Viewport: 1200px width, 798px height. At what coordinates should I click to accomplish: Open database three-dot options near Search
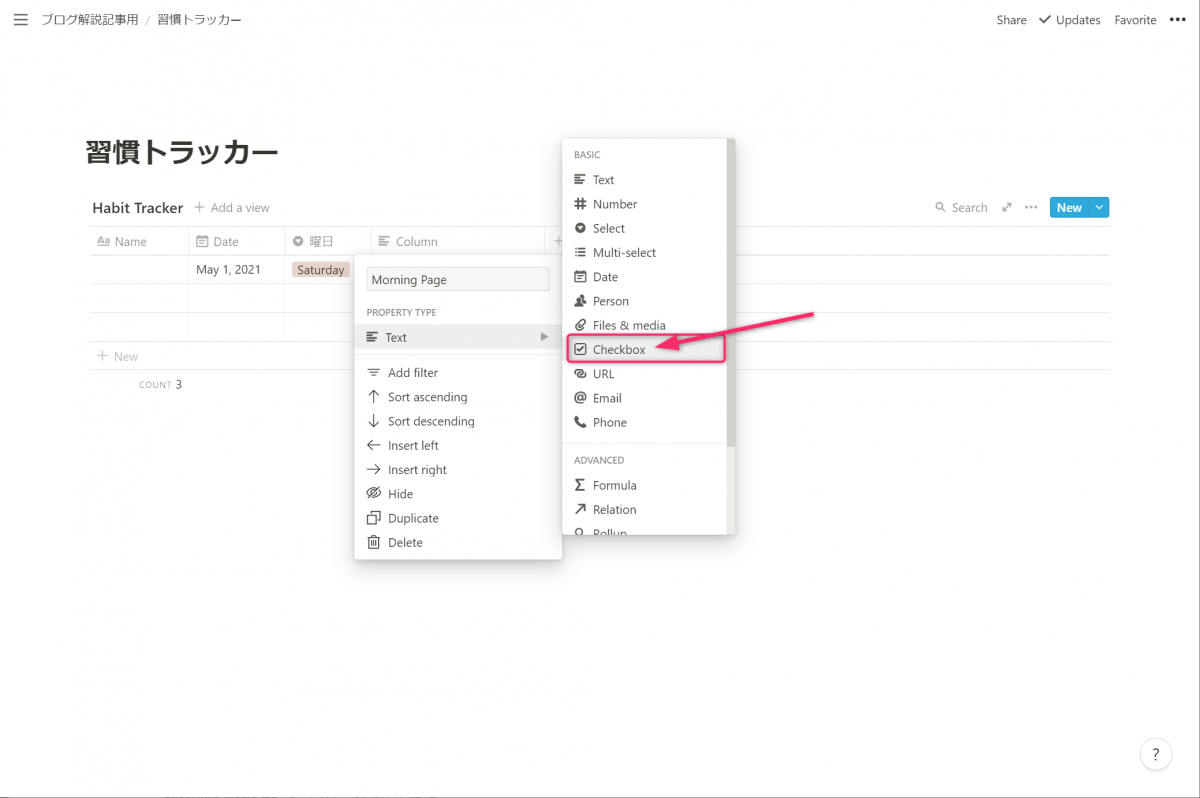click(1030, 208)
